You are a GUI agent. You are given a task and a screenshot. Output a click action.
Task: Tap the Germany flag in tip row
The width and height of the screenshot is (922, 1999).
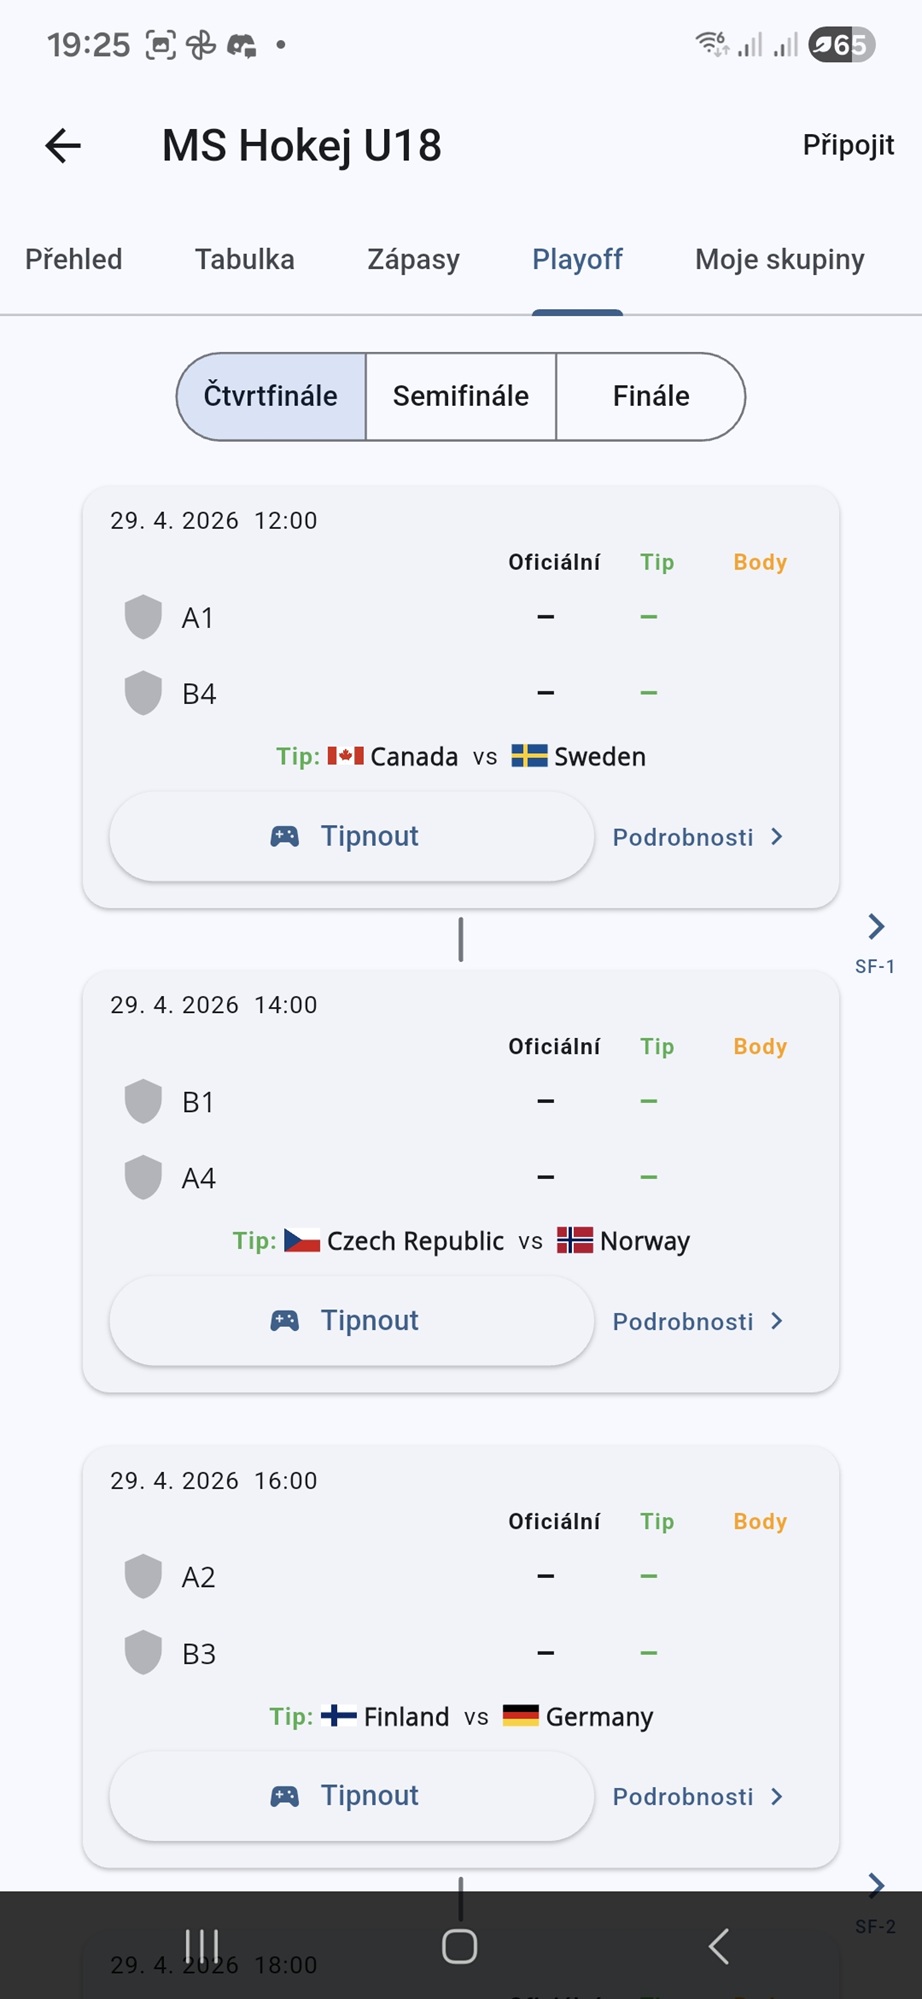(520, 1716)
